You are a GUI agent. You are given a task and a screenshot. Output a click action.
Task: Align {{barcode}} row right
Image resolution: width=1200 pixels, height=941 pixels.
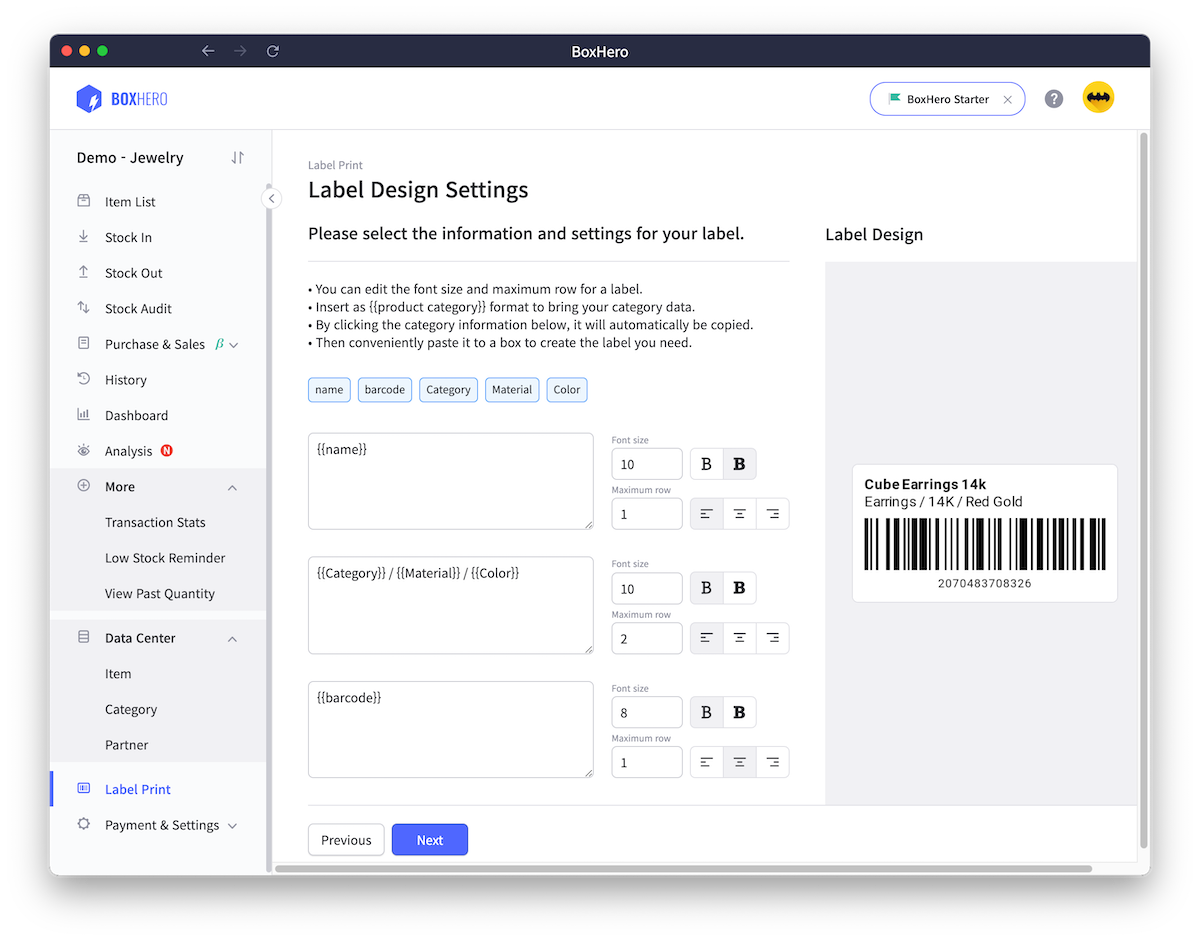pyautogui.click(x=773, y=762)
